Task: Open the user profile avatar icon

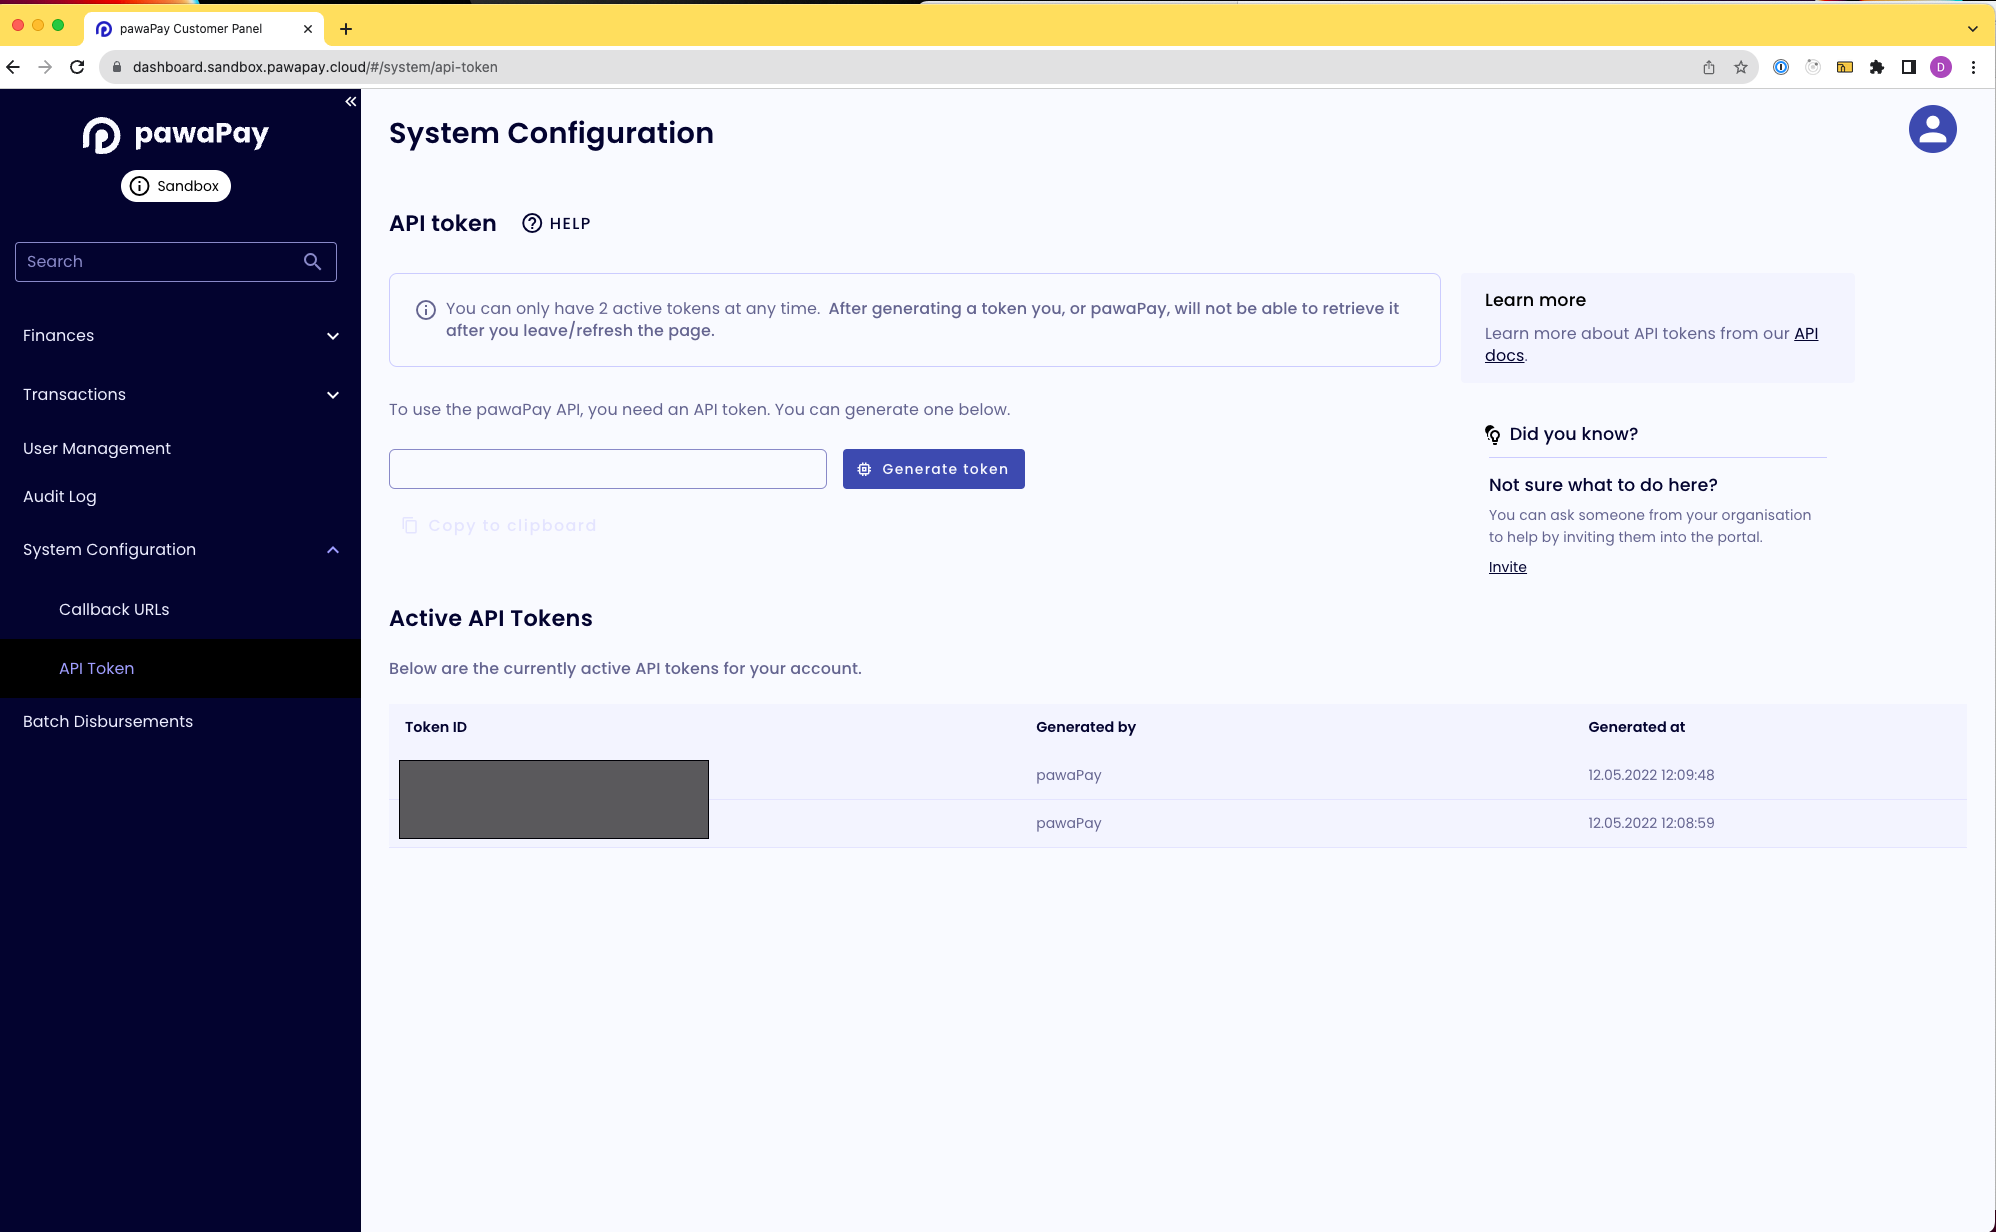Action: coord(1932,130)
